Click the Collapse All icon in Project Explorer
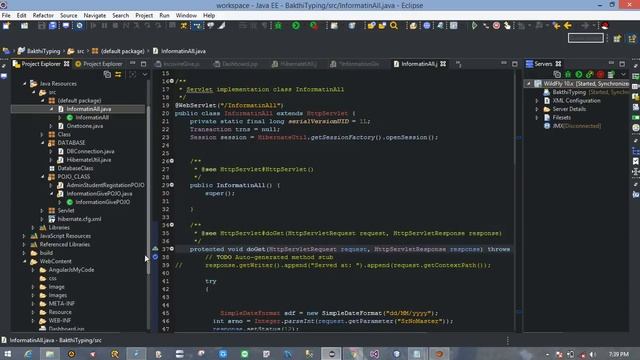 107,75
